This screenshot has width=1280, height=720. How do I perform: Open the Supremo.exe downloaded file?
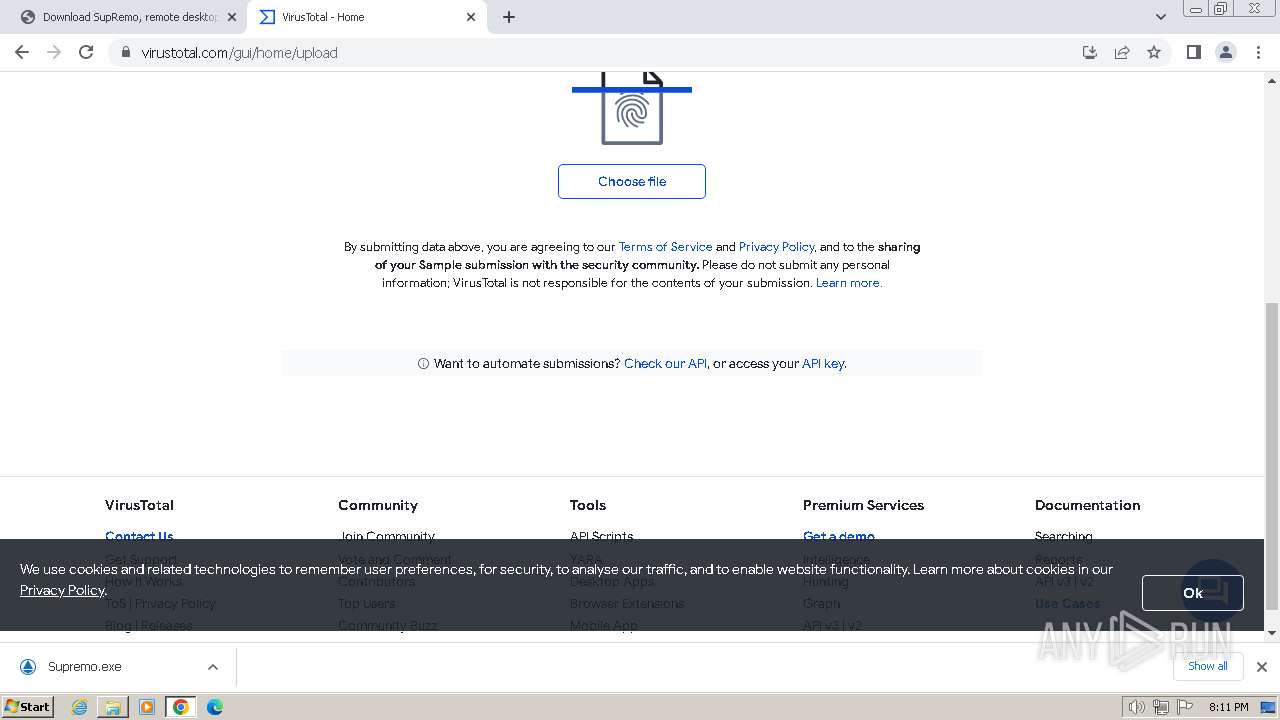pyautogui.click(x=85, y=667)
